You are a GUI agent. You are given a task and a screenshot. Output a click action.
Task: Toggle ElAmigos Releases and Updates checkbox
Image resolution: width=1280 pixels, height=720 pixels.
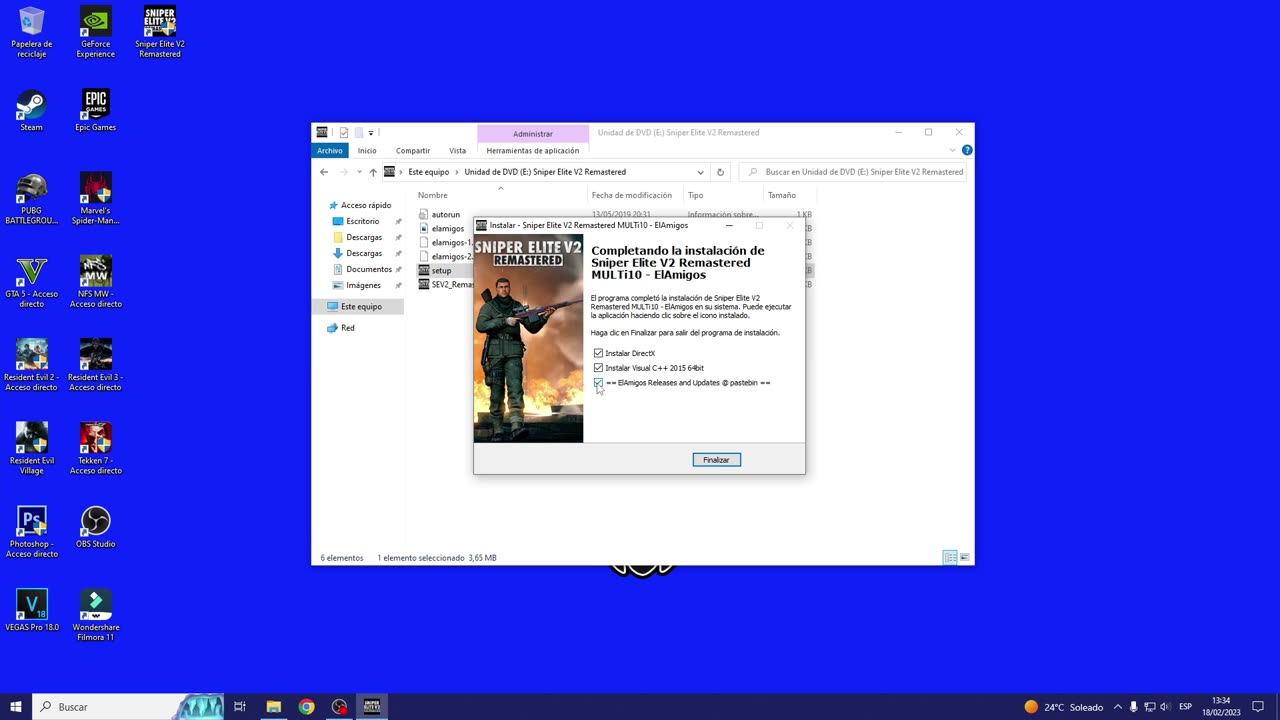[598, 383]
